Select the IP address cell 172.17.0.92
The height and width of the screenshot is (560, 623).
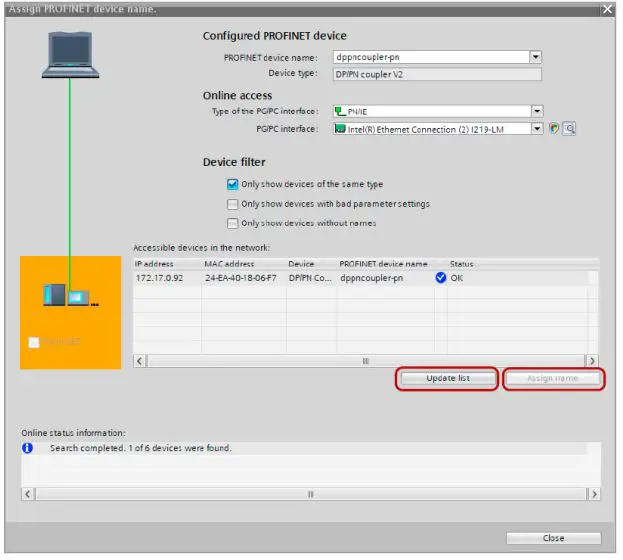point(159,278)
